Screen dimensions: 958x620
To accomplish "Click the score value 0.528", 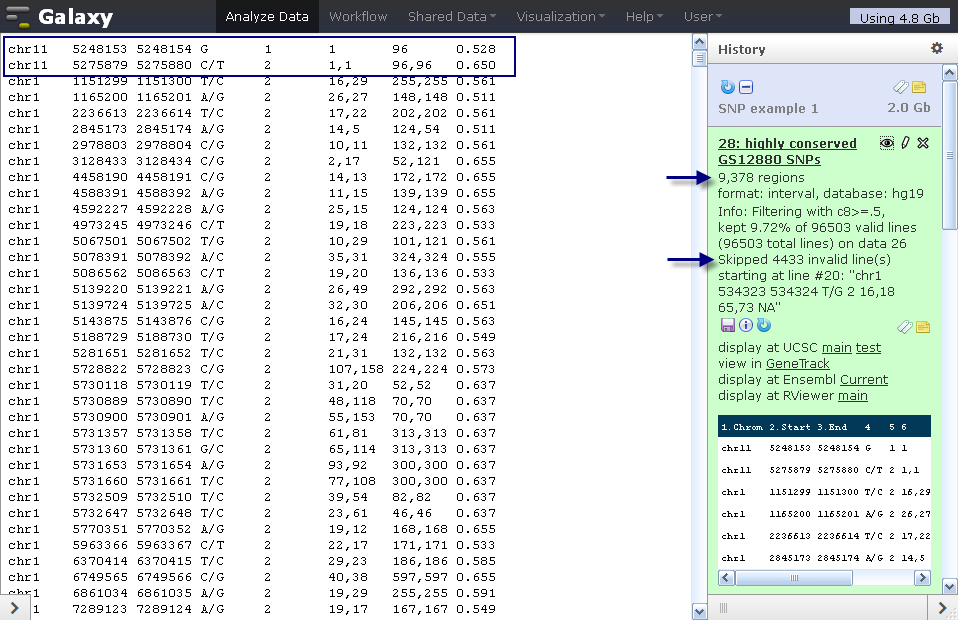I will tap(476, 49).
